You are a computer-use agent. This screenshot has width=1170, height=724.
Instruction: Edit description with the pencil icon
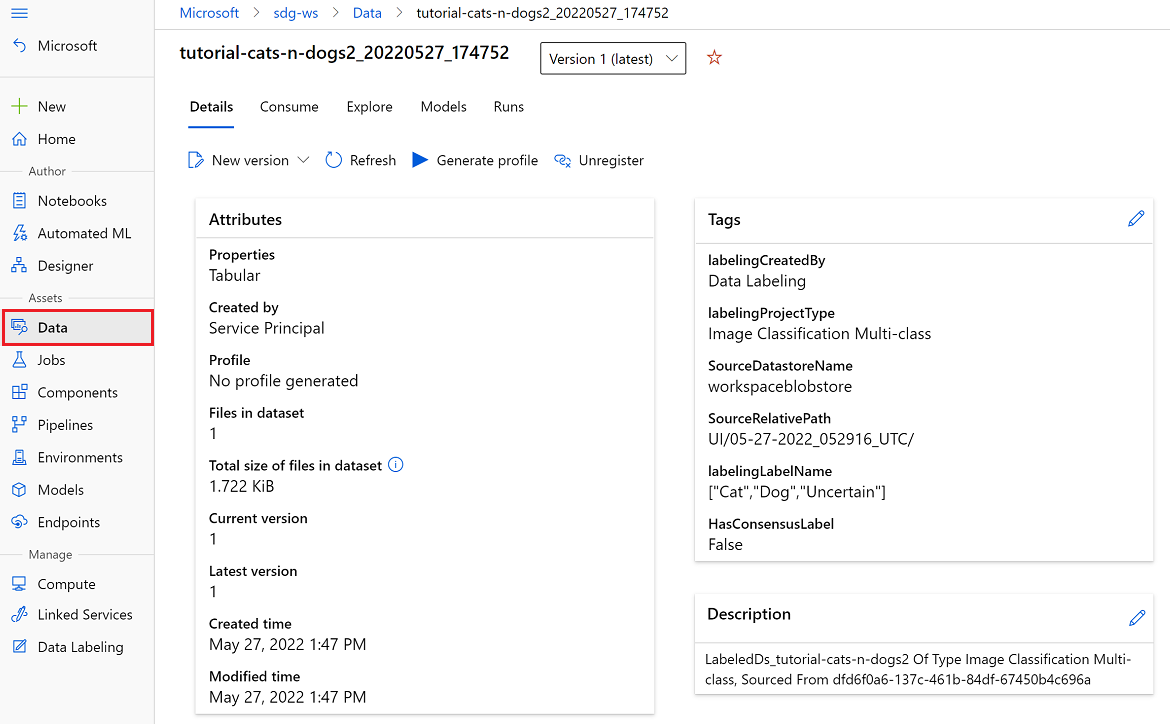coord(1136,618)
